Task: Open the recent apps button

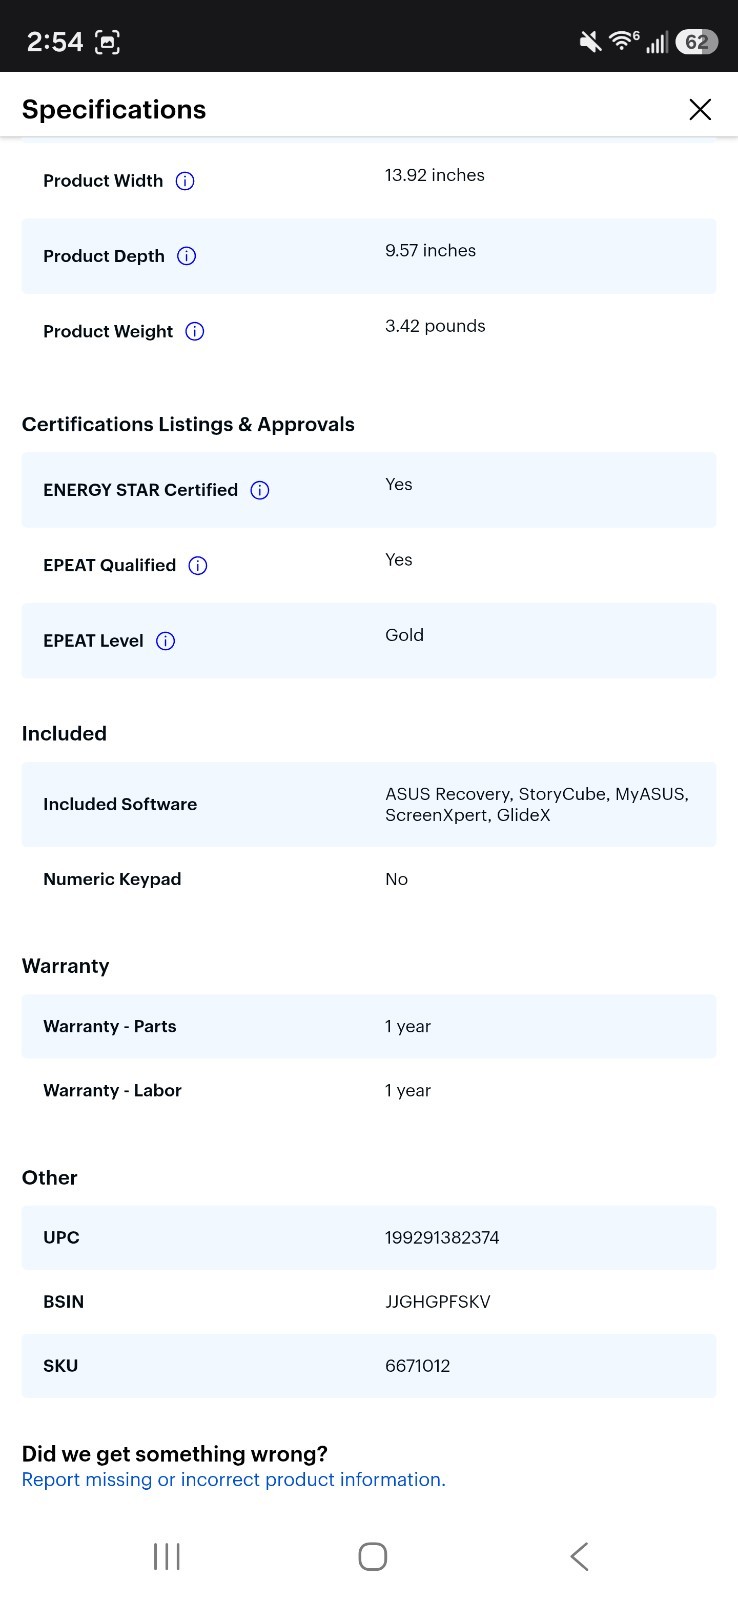Action: [167, 1556]
